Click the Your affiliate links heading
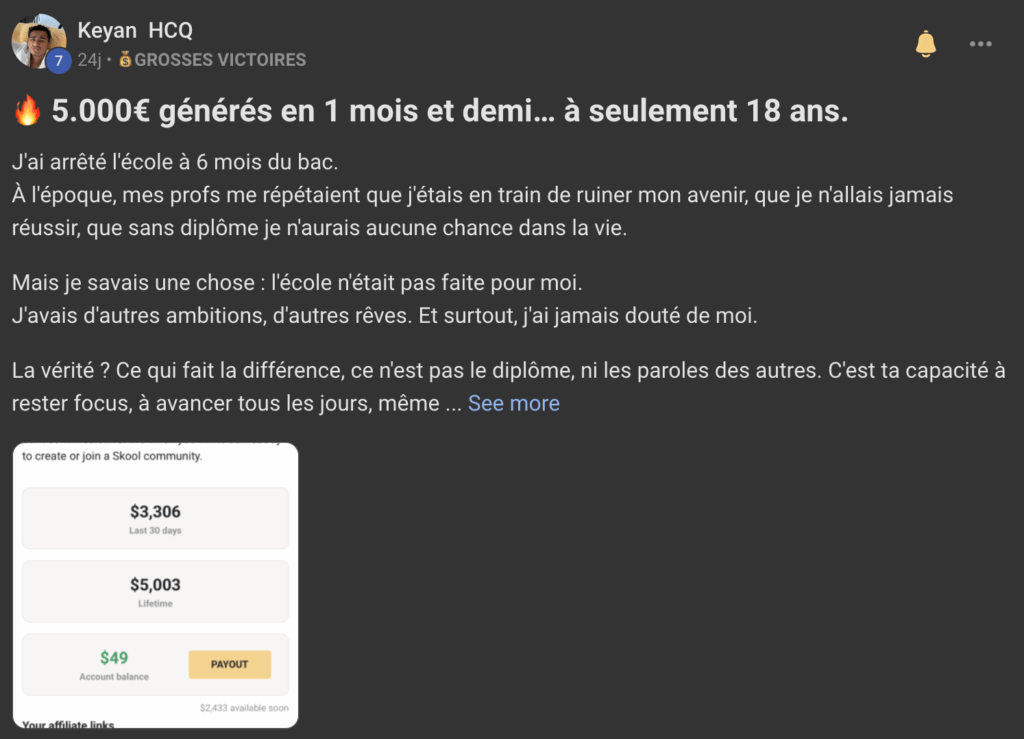1024x739 pixels. (x=68, y=724)
